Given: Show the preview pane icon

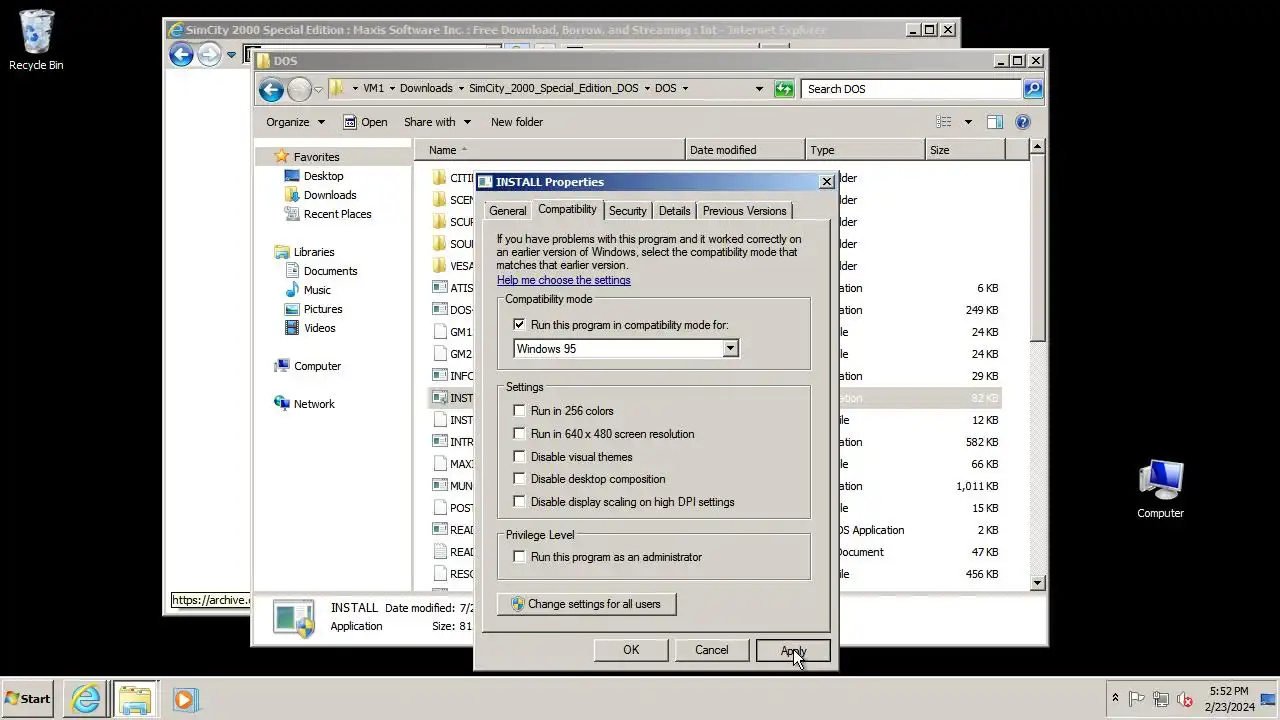Looking at the screenshot, I should 994,122.
